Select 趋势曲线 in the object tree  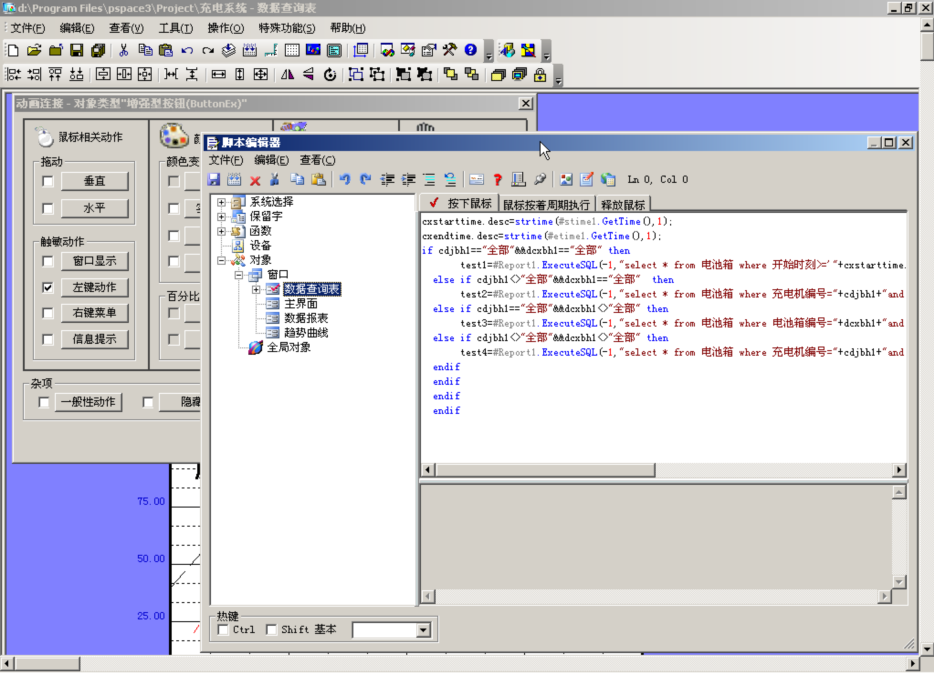306,333
